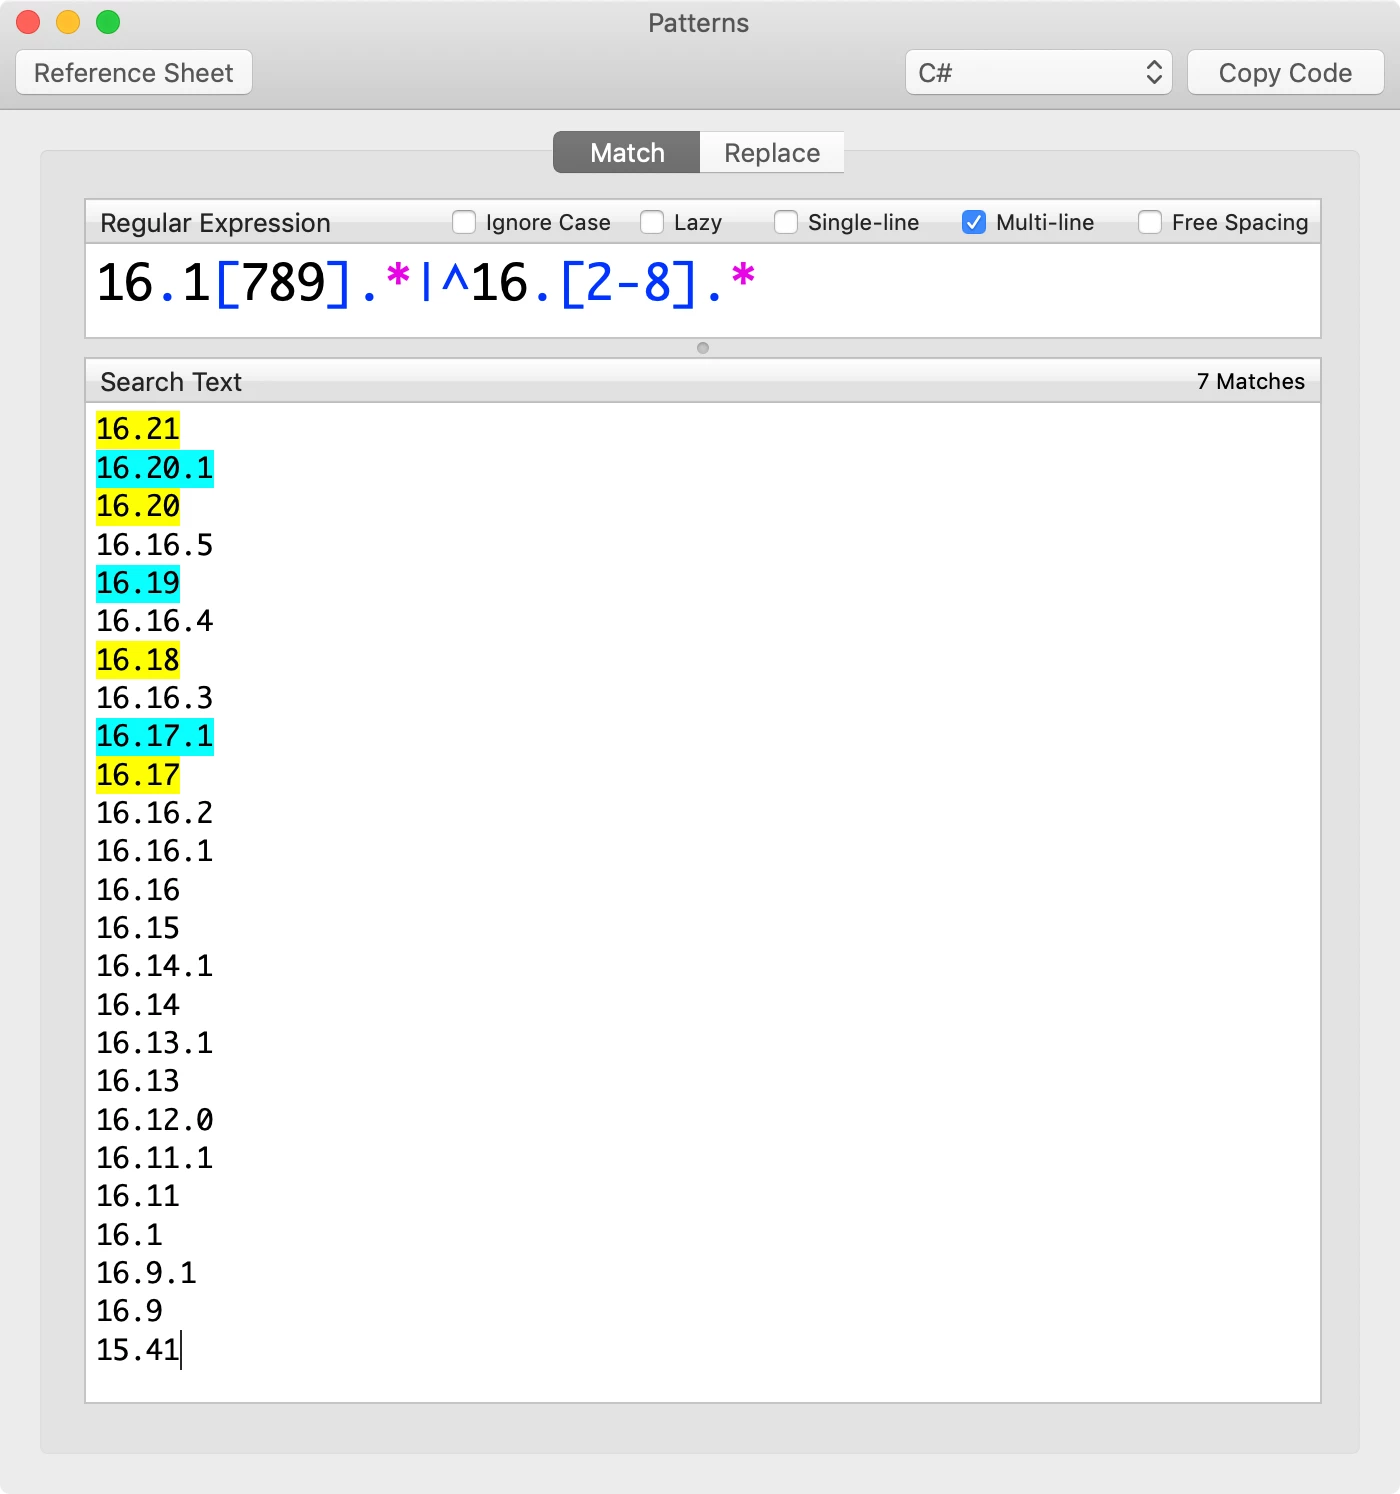Click the highlighted line 16.17.1
Viewport: 1400px width, 1494px height.
155,736
